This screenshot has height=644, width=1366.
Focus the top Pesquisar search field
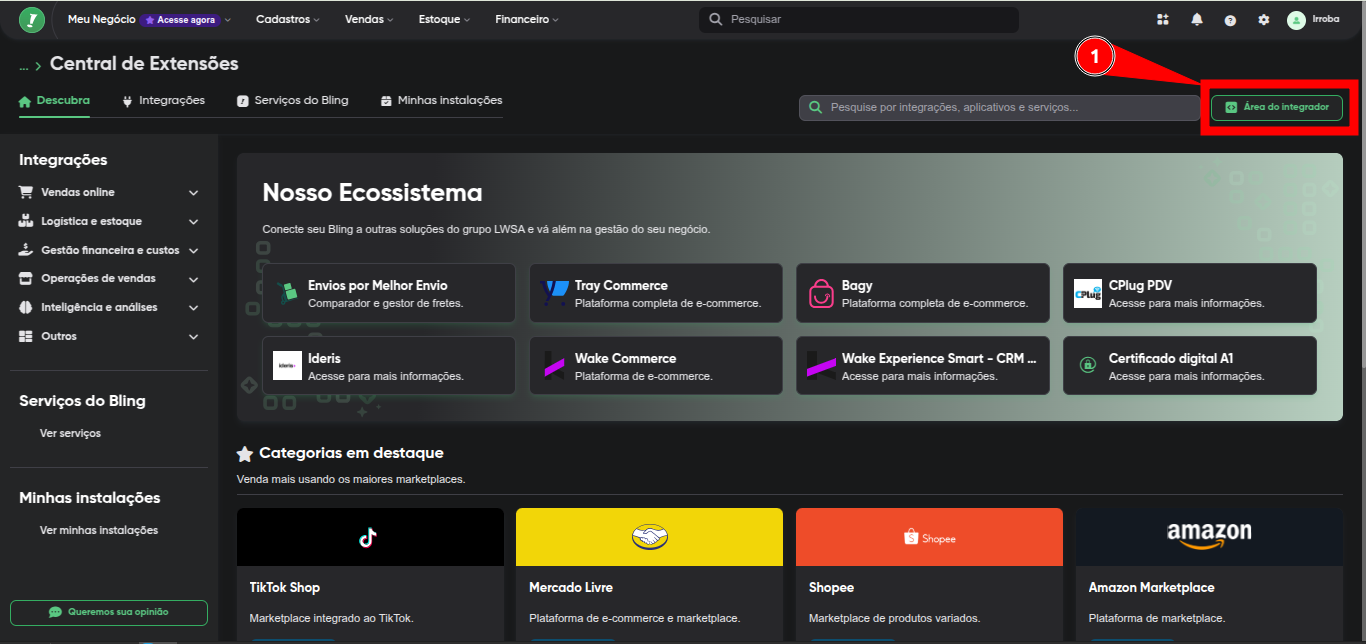[x=859, y=20]
